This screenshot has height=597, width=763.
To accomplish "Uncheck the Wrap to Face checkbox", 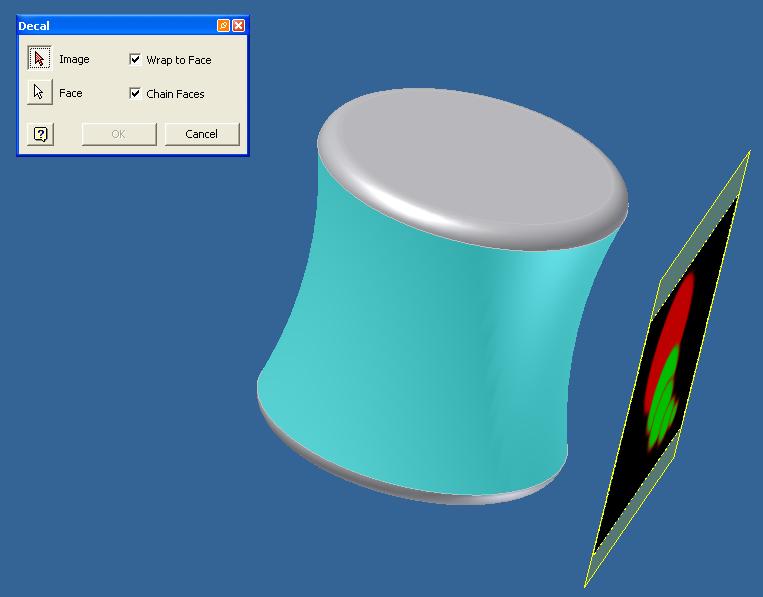I will tap(135, 59).
